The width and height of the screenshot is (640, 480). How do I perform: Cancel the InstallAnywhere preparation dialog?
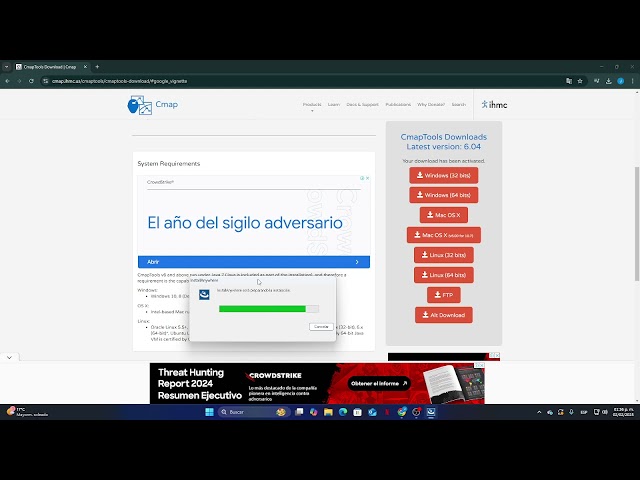coord(321,327)
